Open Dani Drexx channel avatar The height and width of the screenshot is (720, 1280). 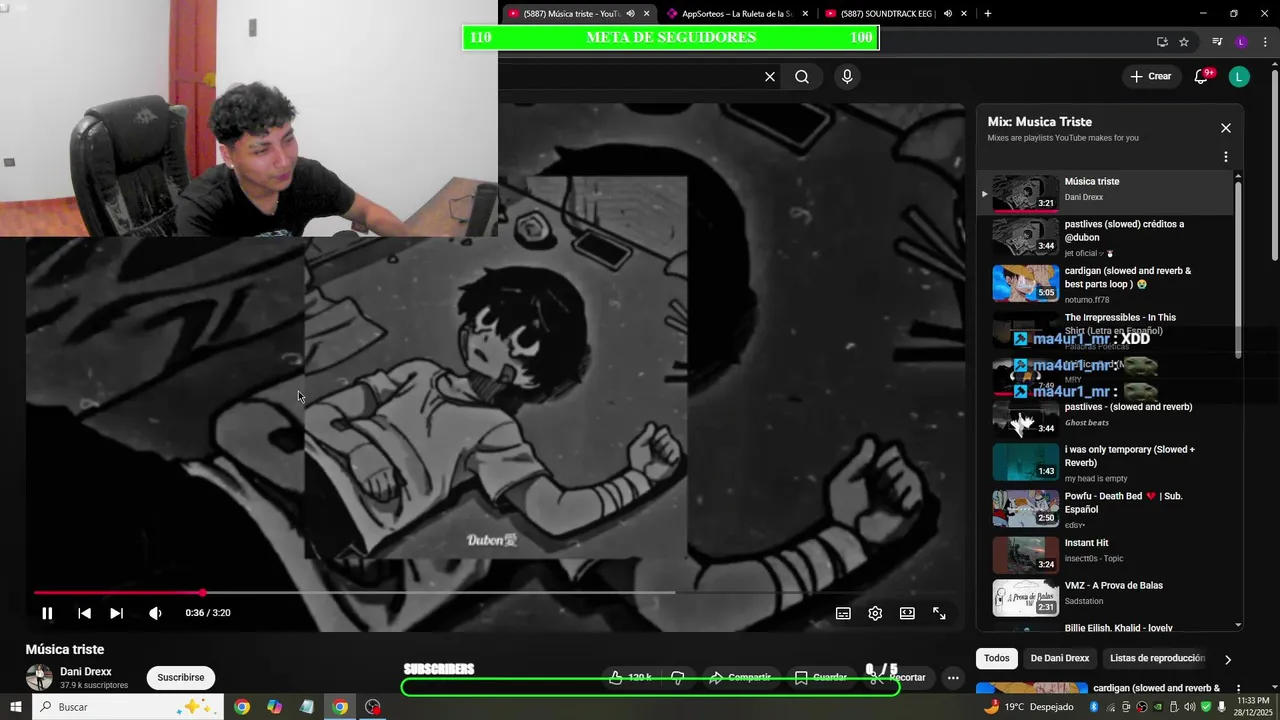[x=39, y=677]
